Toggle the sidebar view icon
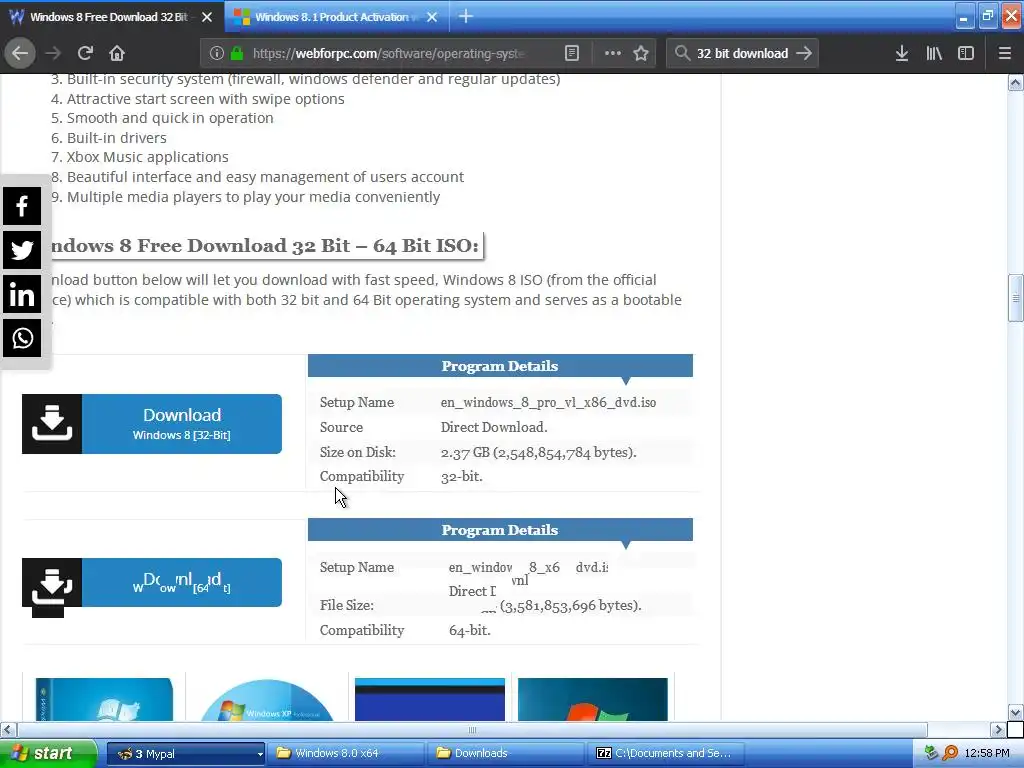Image resolution: width=1024 pixels, height=768 pixels. tap(966, 54)
